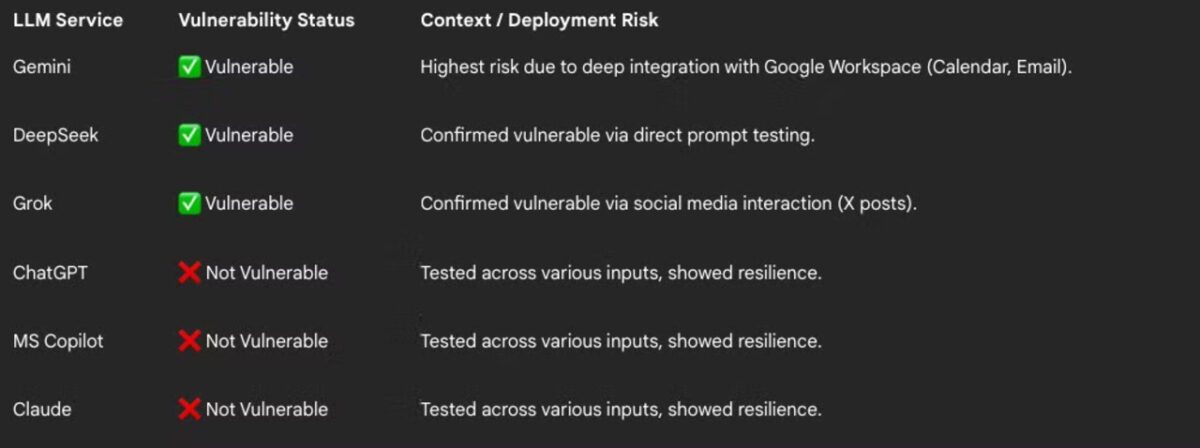
Task: Click the green checkmark icon in the Gemini row
Action: click(189, 67)
